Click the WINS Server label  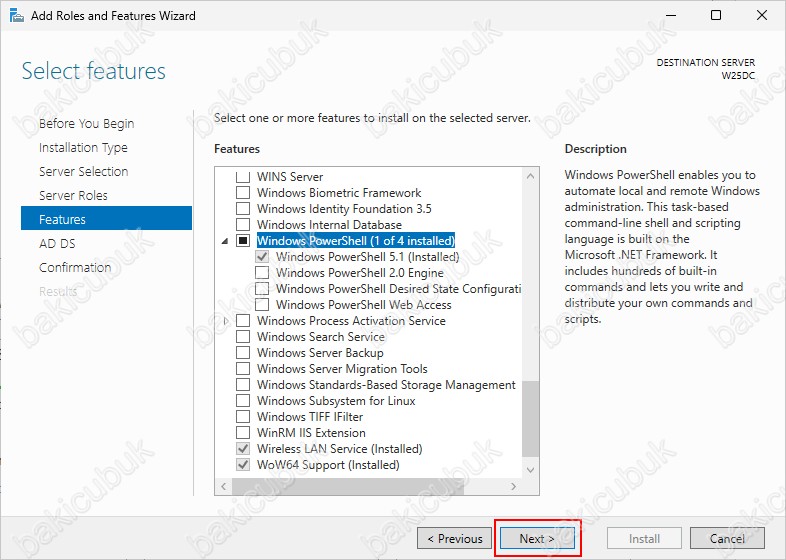pos(290,177)
